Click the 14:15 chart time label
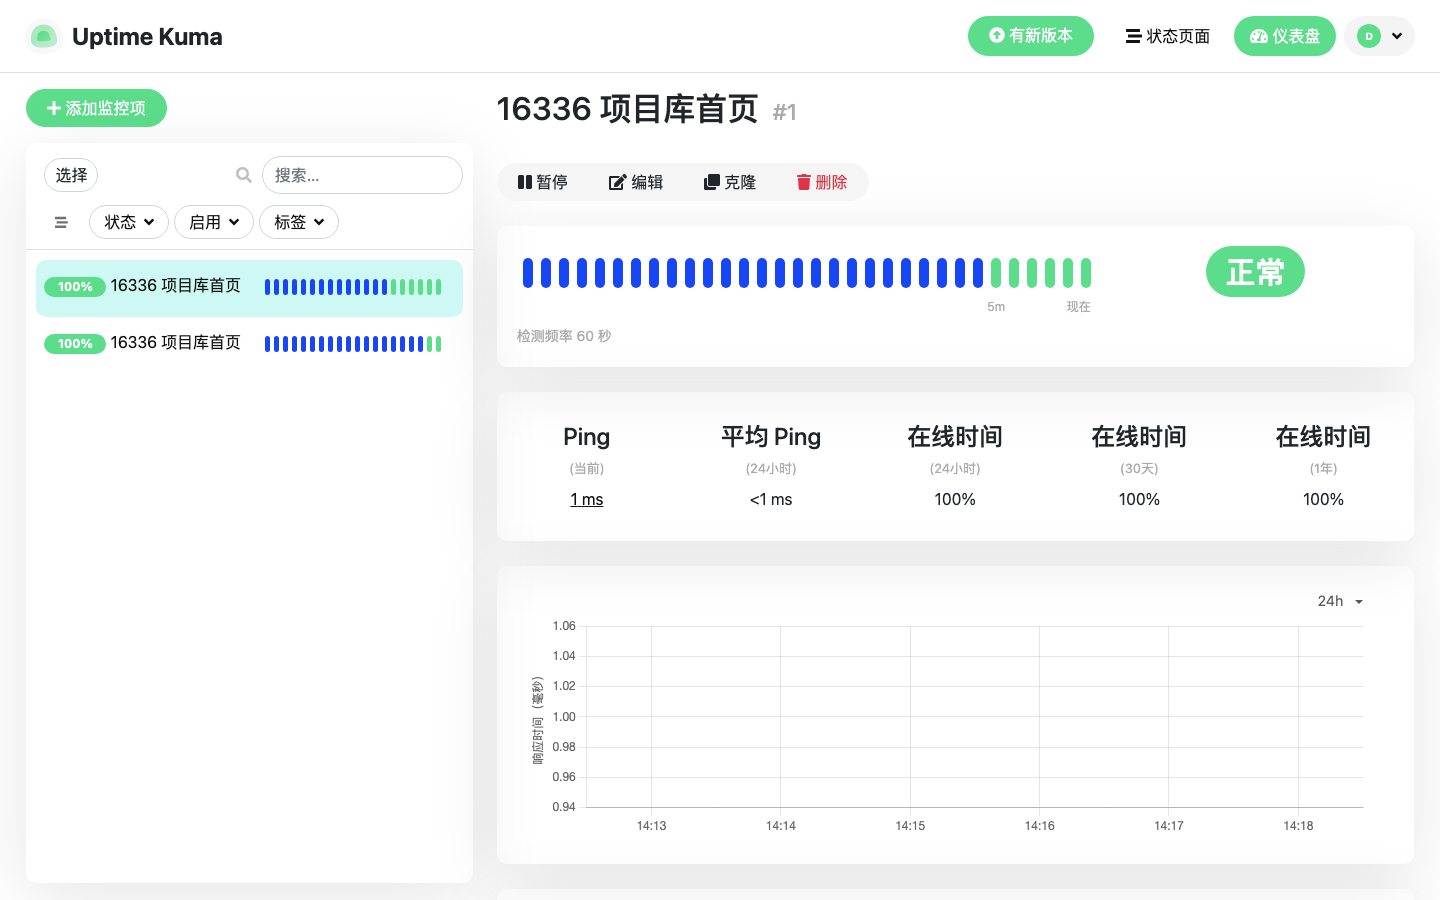Image resolution: width=1440 pixels, height=900 pixels. (910, 826)
